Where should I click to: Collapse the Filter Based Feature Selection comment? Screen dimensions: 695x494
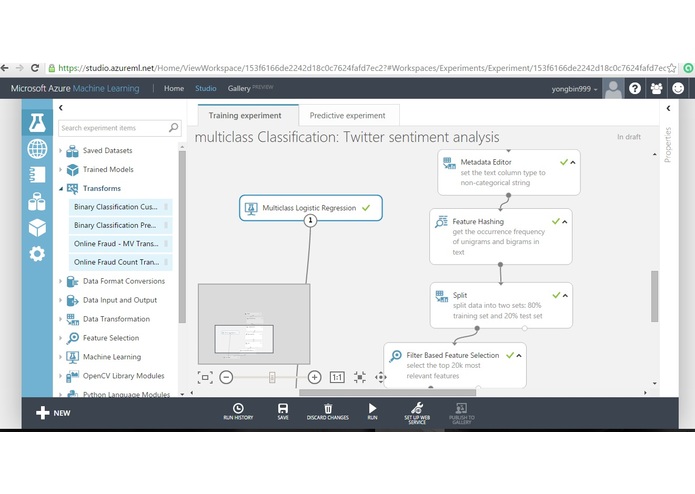[x=519, y=355]
